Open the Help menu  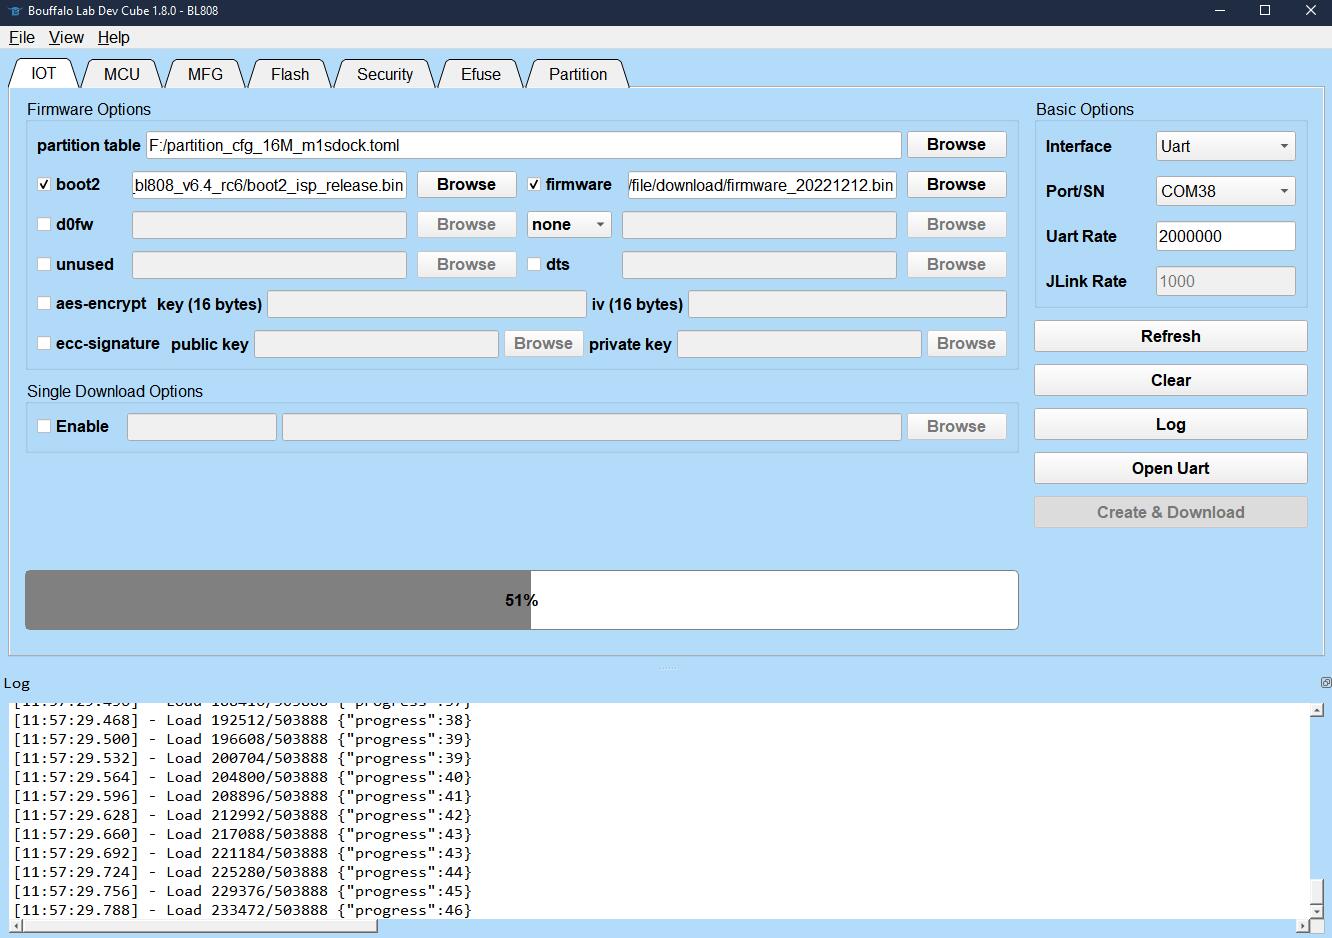[x=114, y=37]
